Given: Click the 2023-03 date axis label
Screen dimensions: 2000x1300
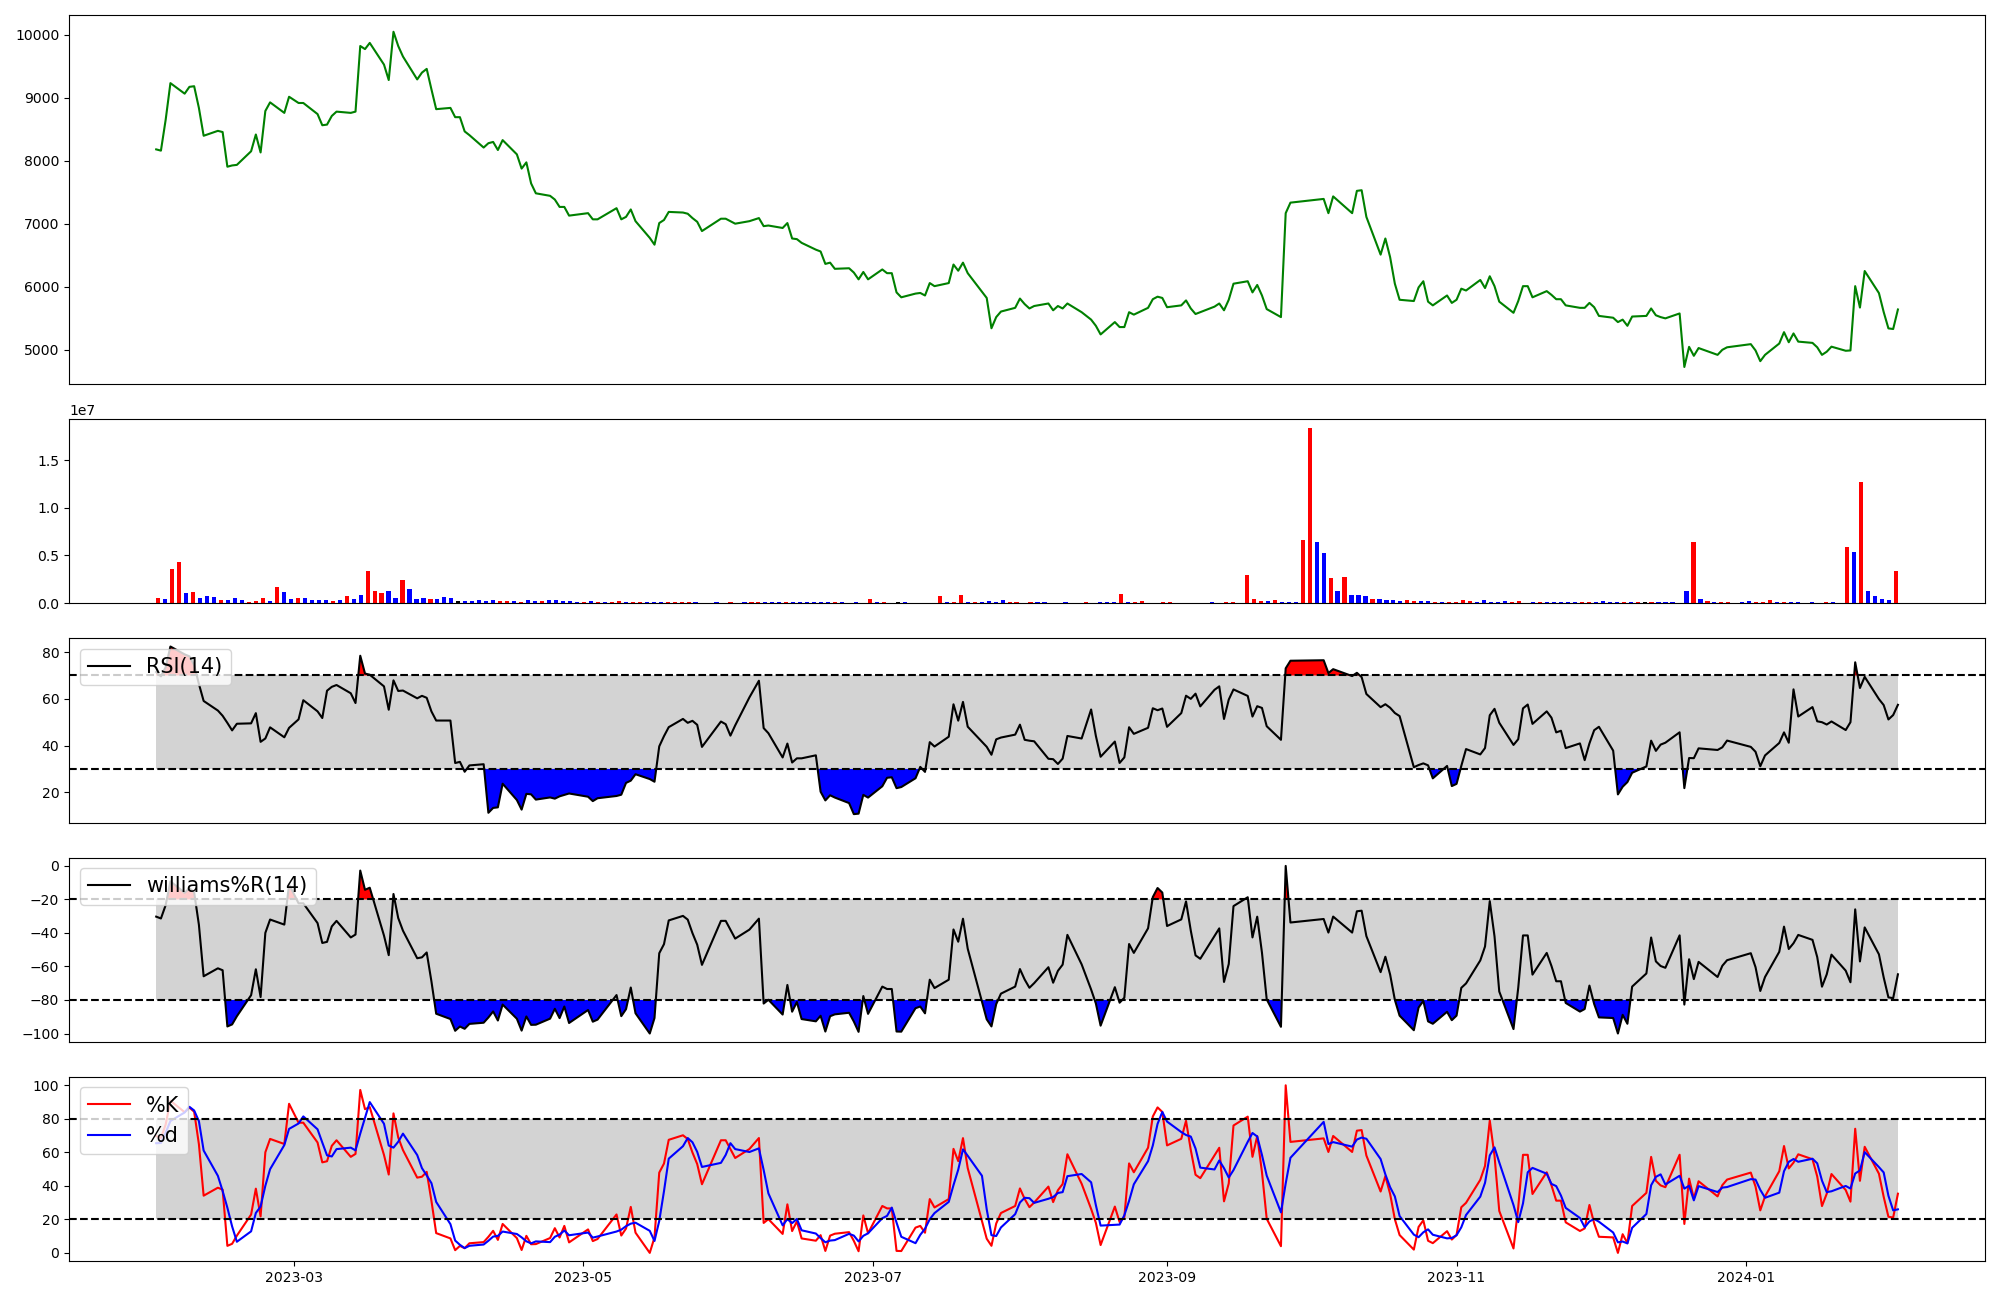Looking at the screenshot, I should [x=294, y=1277].
